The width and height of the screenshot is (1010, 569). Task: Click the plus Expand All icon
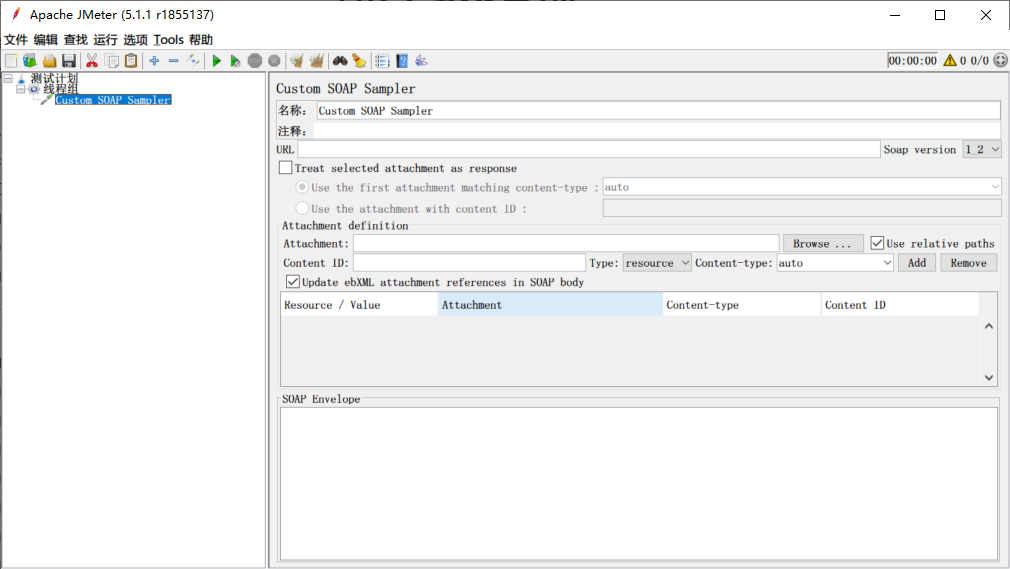(x=154, y=61)
